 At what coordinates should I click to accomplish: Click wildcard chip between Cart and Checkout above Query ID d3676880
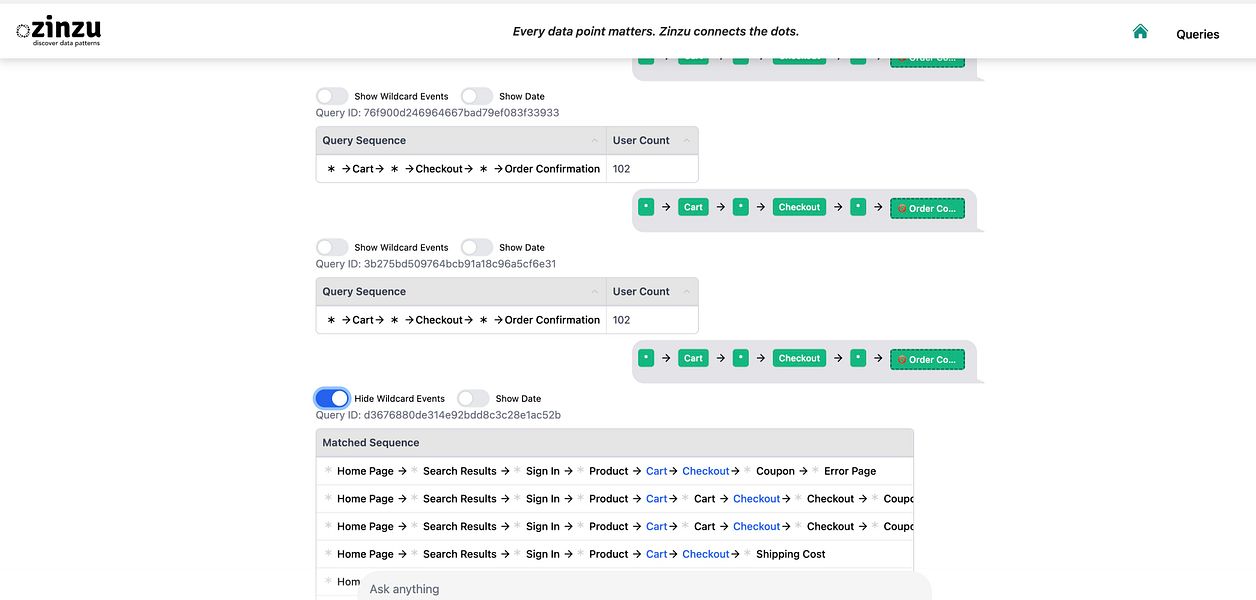click(741, 358)
